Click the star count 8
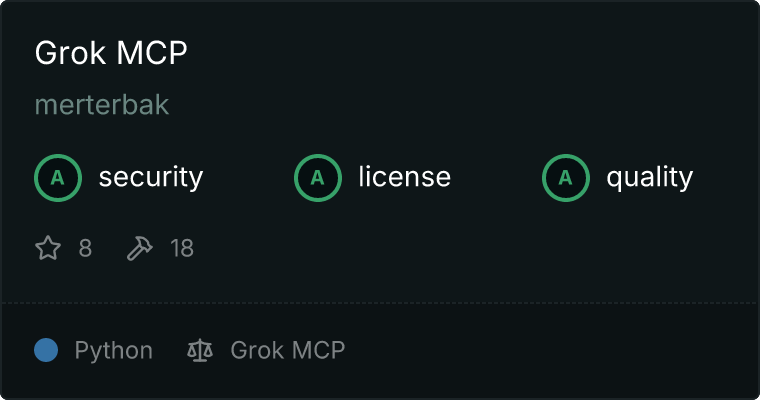 pos(85,248)
